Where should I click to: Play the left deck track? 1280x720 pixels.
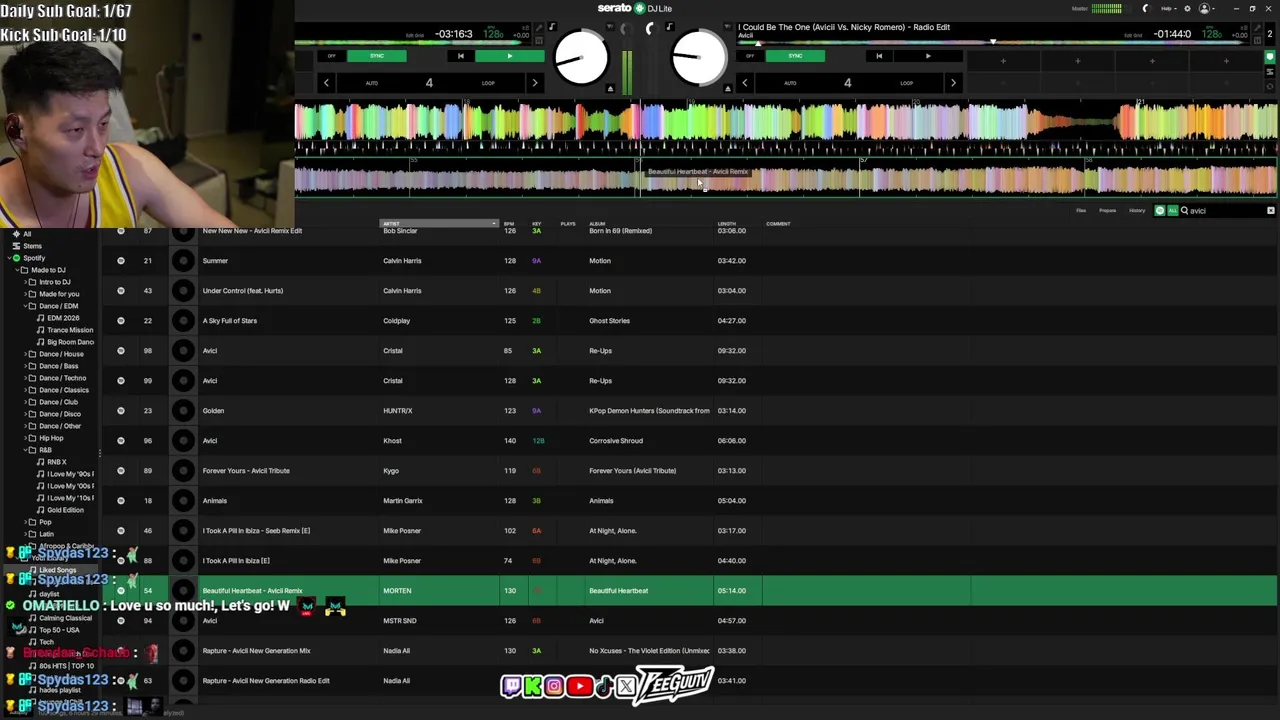pos(509,56)
